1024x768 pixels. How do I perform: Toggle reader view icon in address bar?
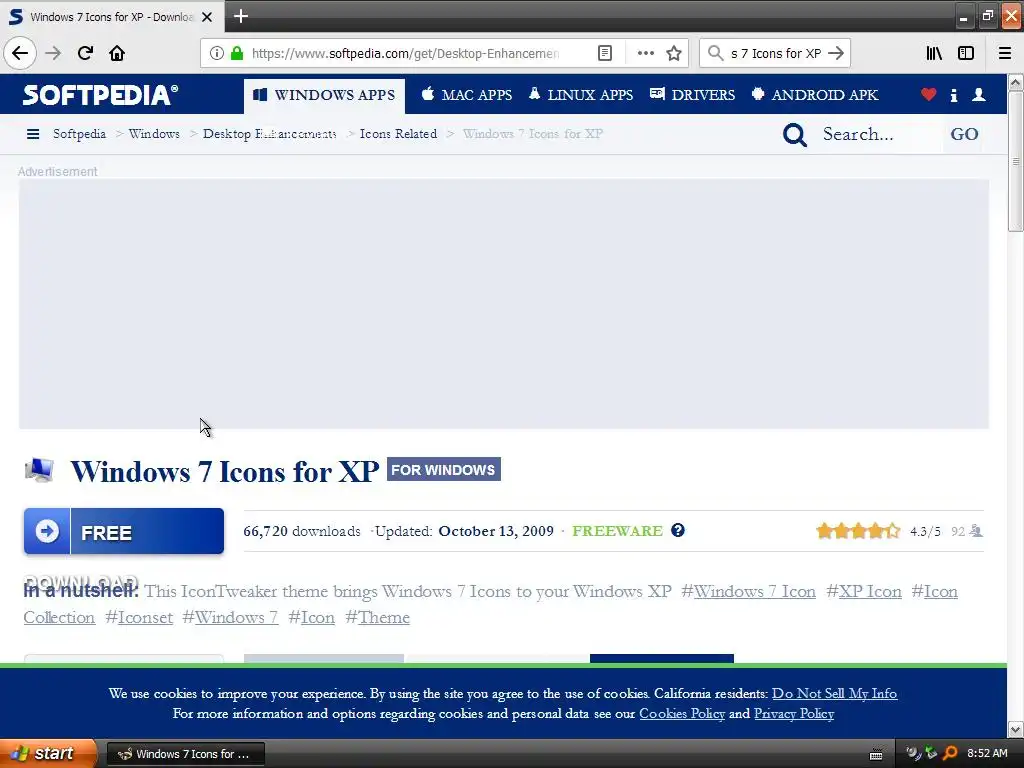click(x=605, y=53)
